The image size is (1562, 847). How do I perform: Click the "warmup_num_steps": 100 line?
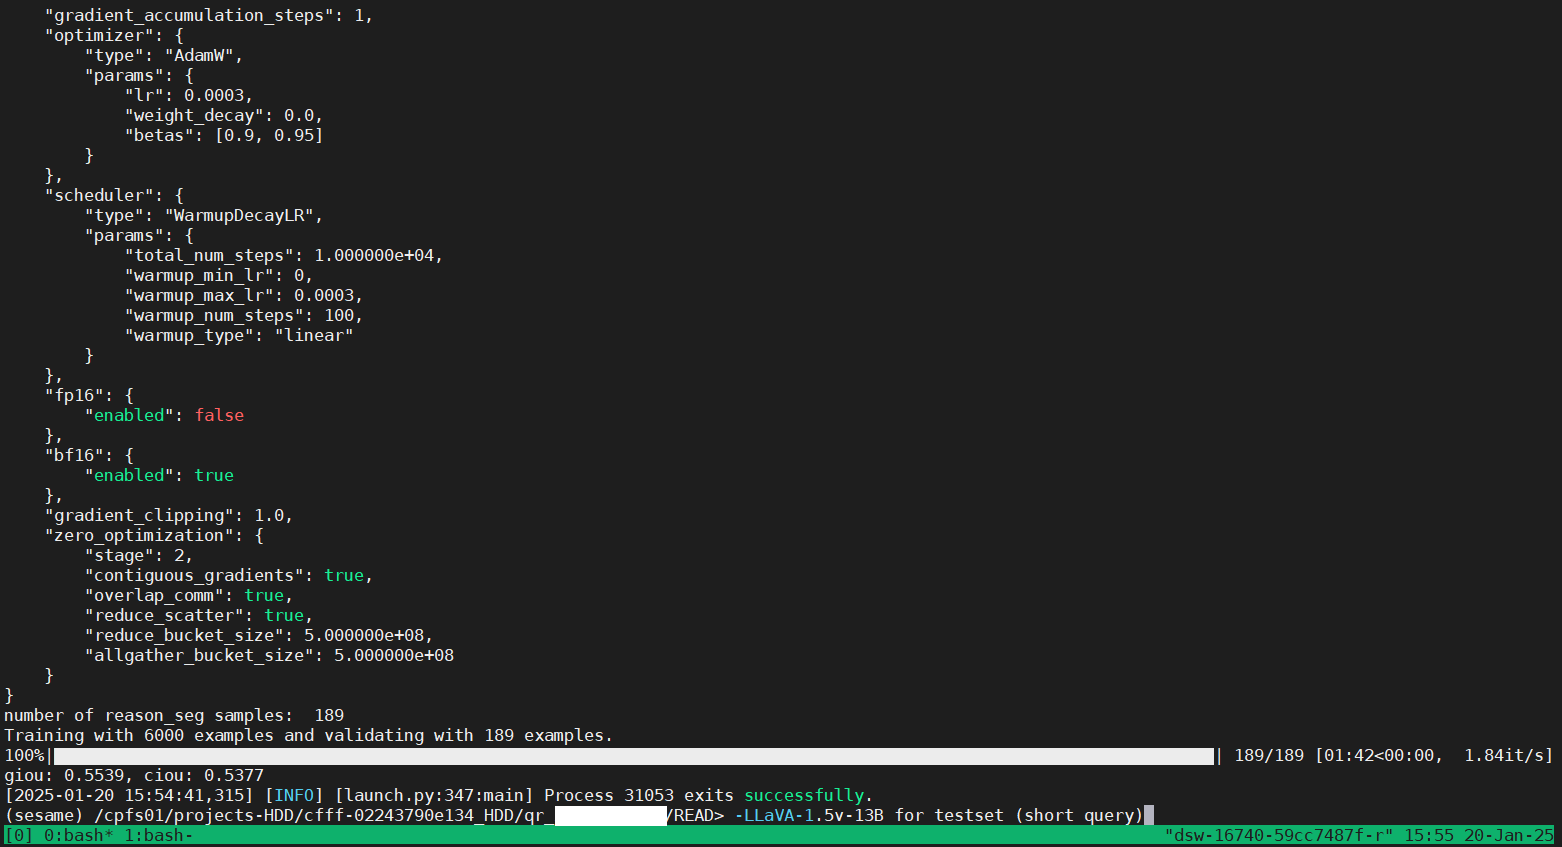coord(244,315)
